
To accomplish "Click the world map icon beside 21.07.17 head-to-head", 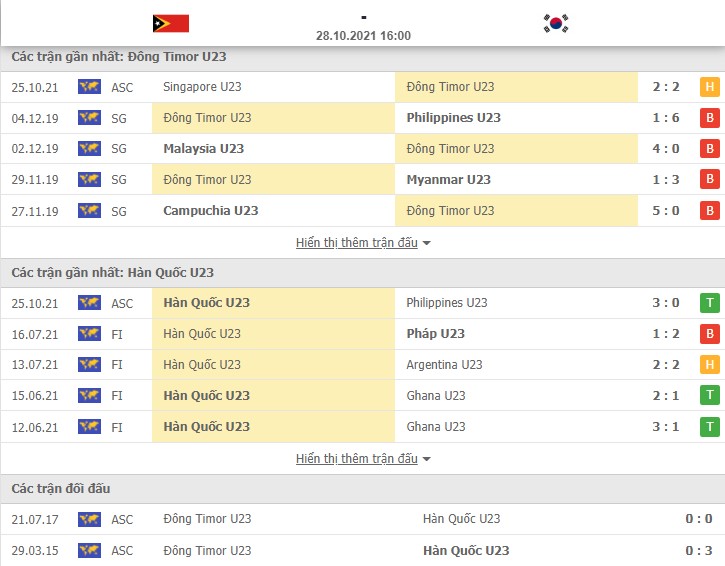I will click(x=89, y=519).
